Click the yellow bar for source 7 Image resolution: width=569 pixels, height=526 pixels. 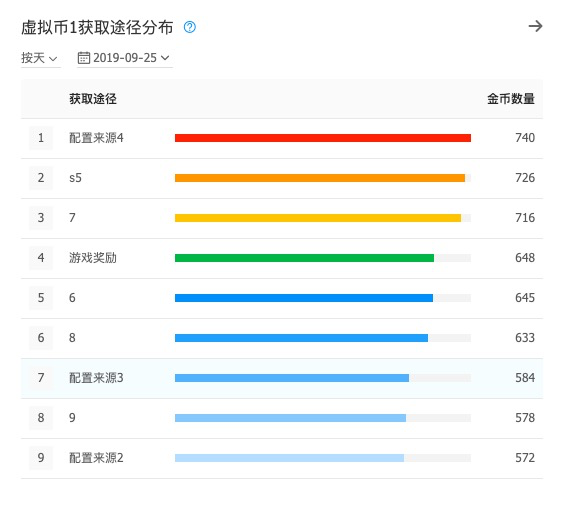coord(318,218)
